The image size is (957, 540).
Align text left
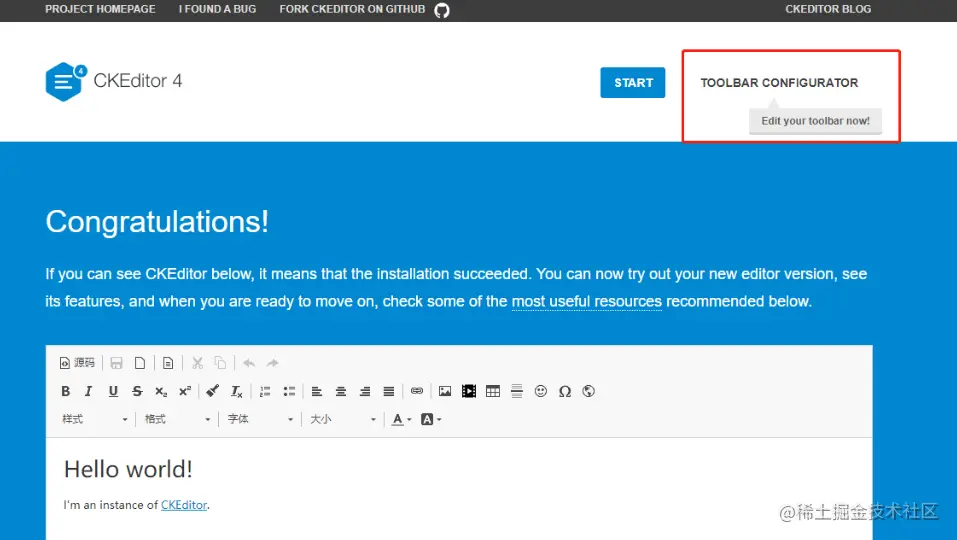317,391
